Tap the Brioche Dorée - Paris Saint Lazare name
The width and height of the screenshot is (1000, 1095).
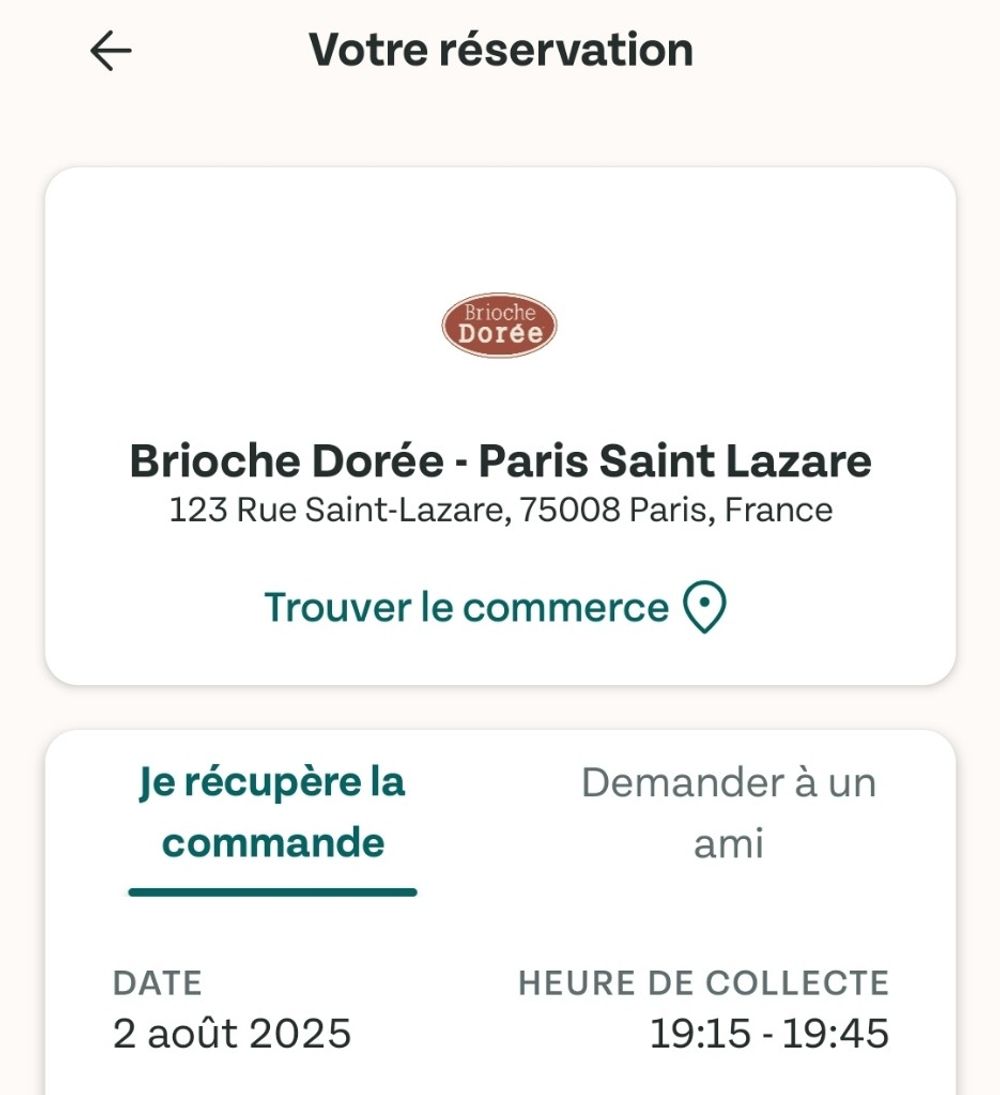click(500, 461)
